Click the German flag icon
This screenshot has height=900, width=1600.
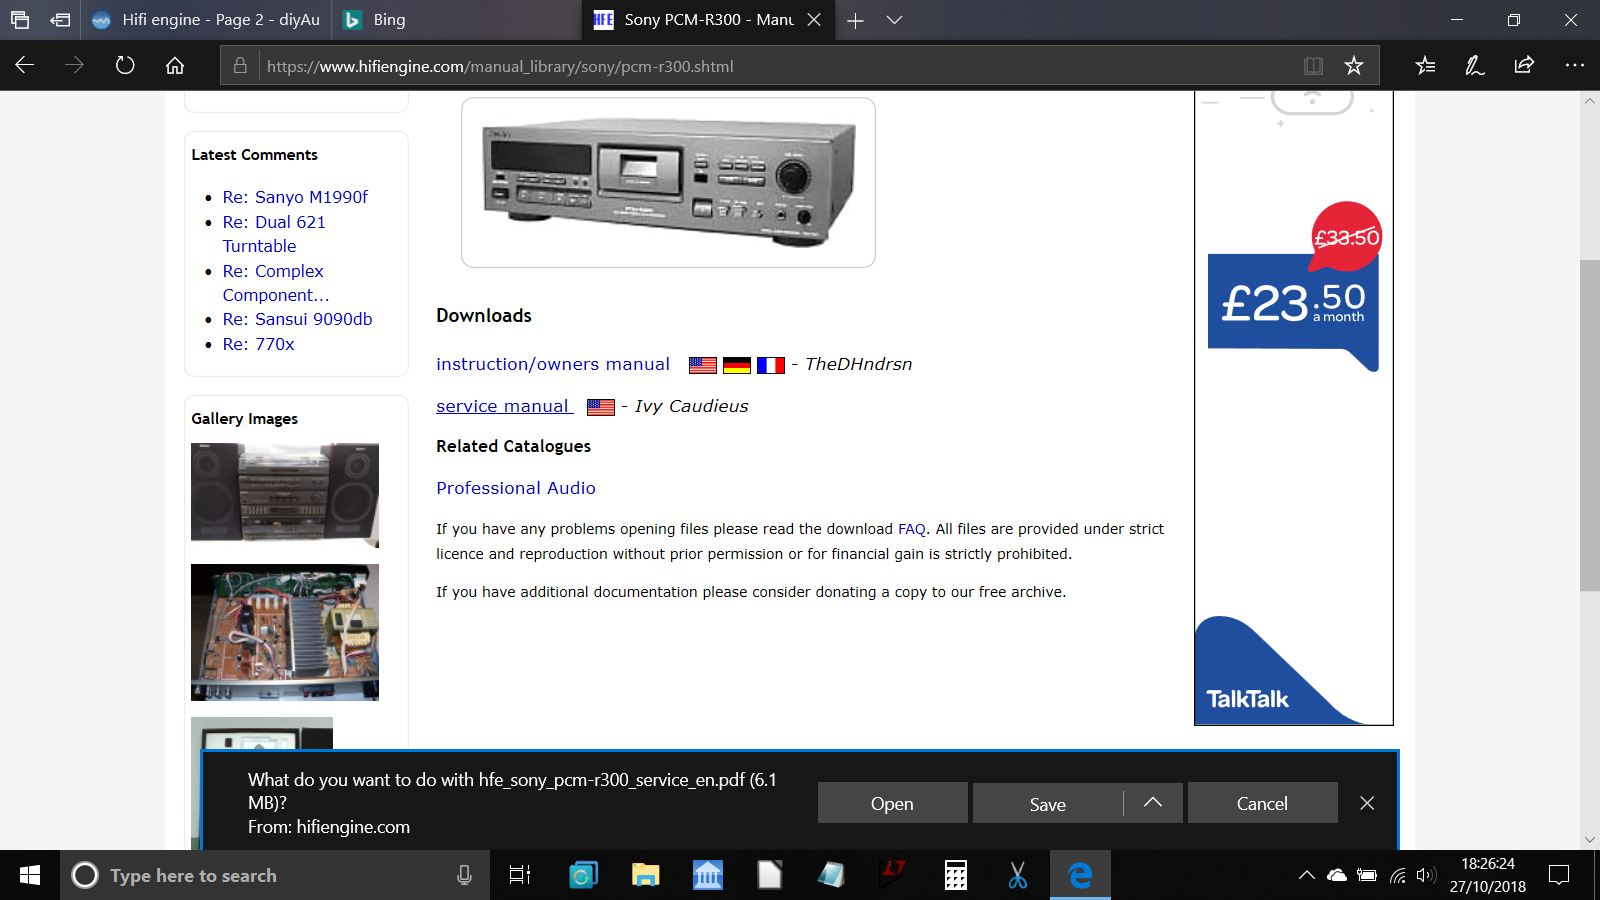[737, 365]
